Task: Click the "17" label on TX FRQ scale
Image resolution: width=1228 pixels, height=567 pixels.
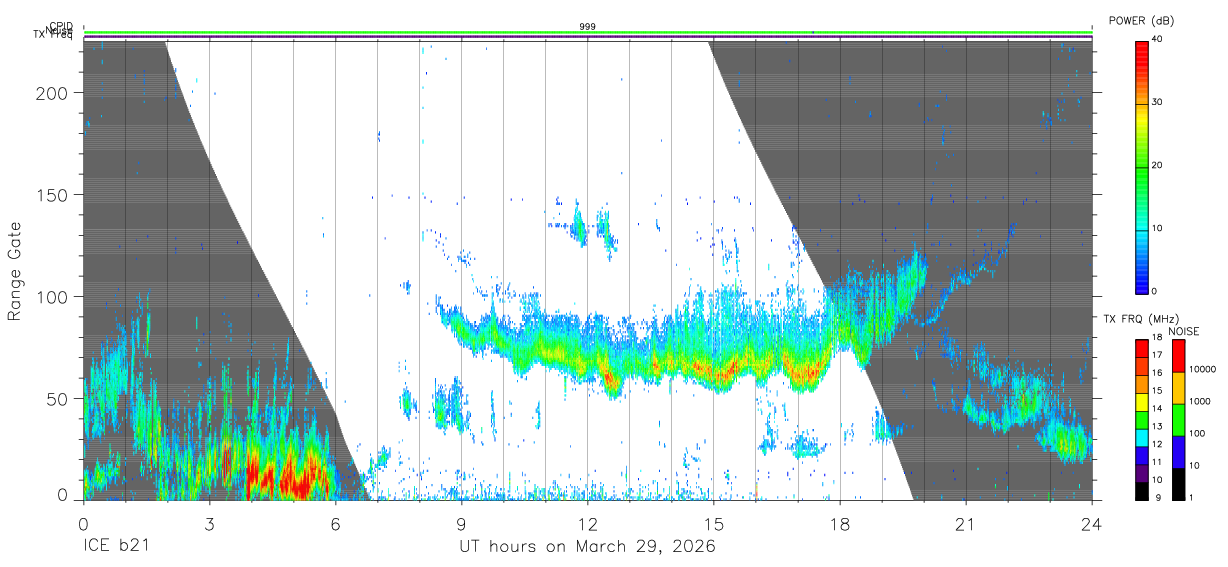Action: (x=1158, y=355)
